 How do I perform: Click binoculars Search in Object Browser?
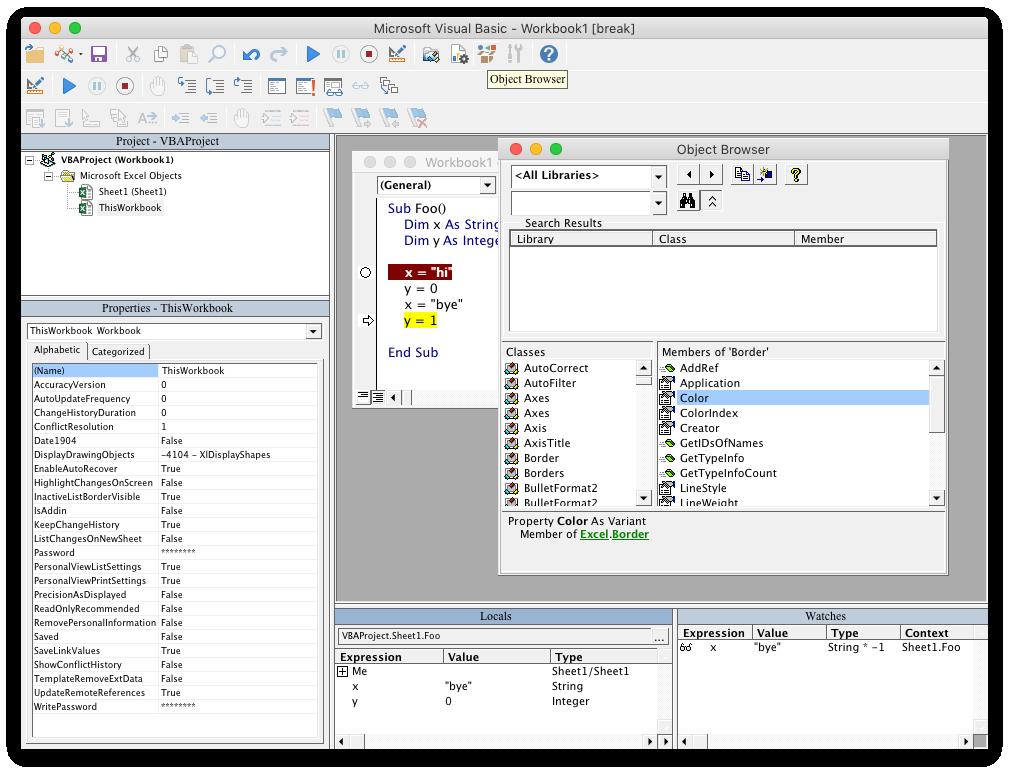(687, 201)
